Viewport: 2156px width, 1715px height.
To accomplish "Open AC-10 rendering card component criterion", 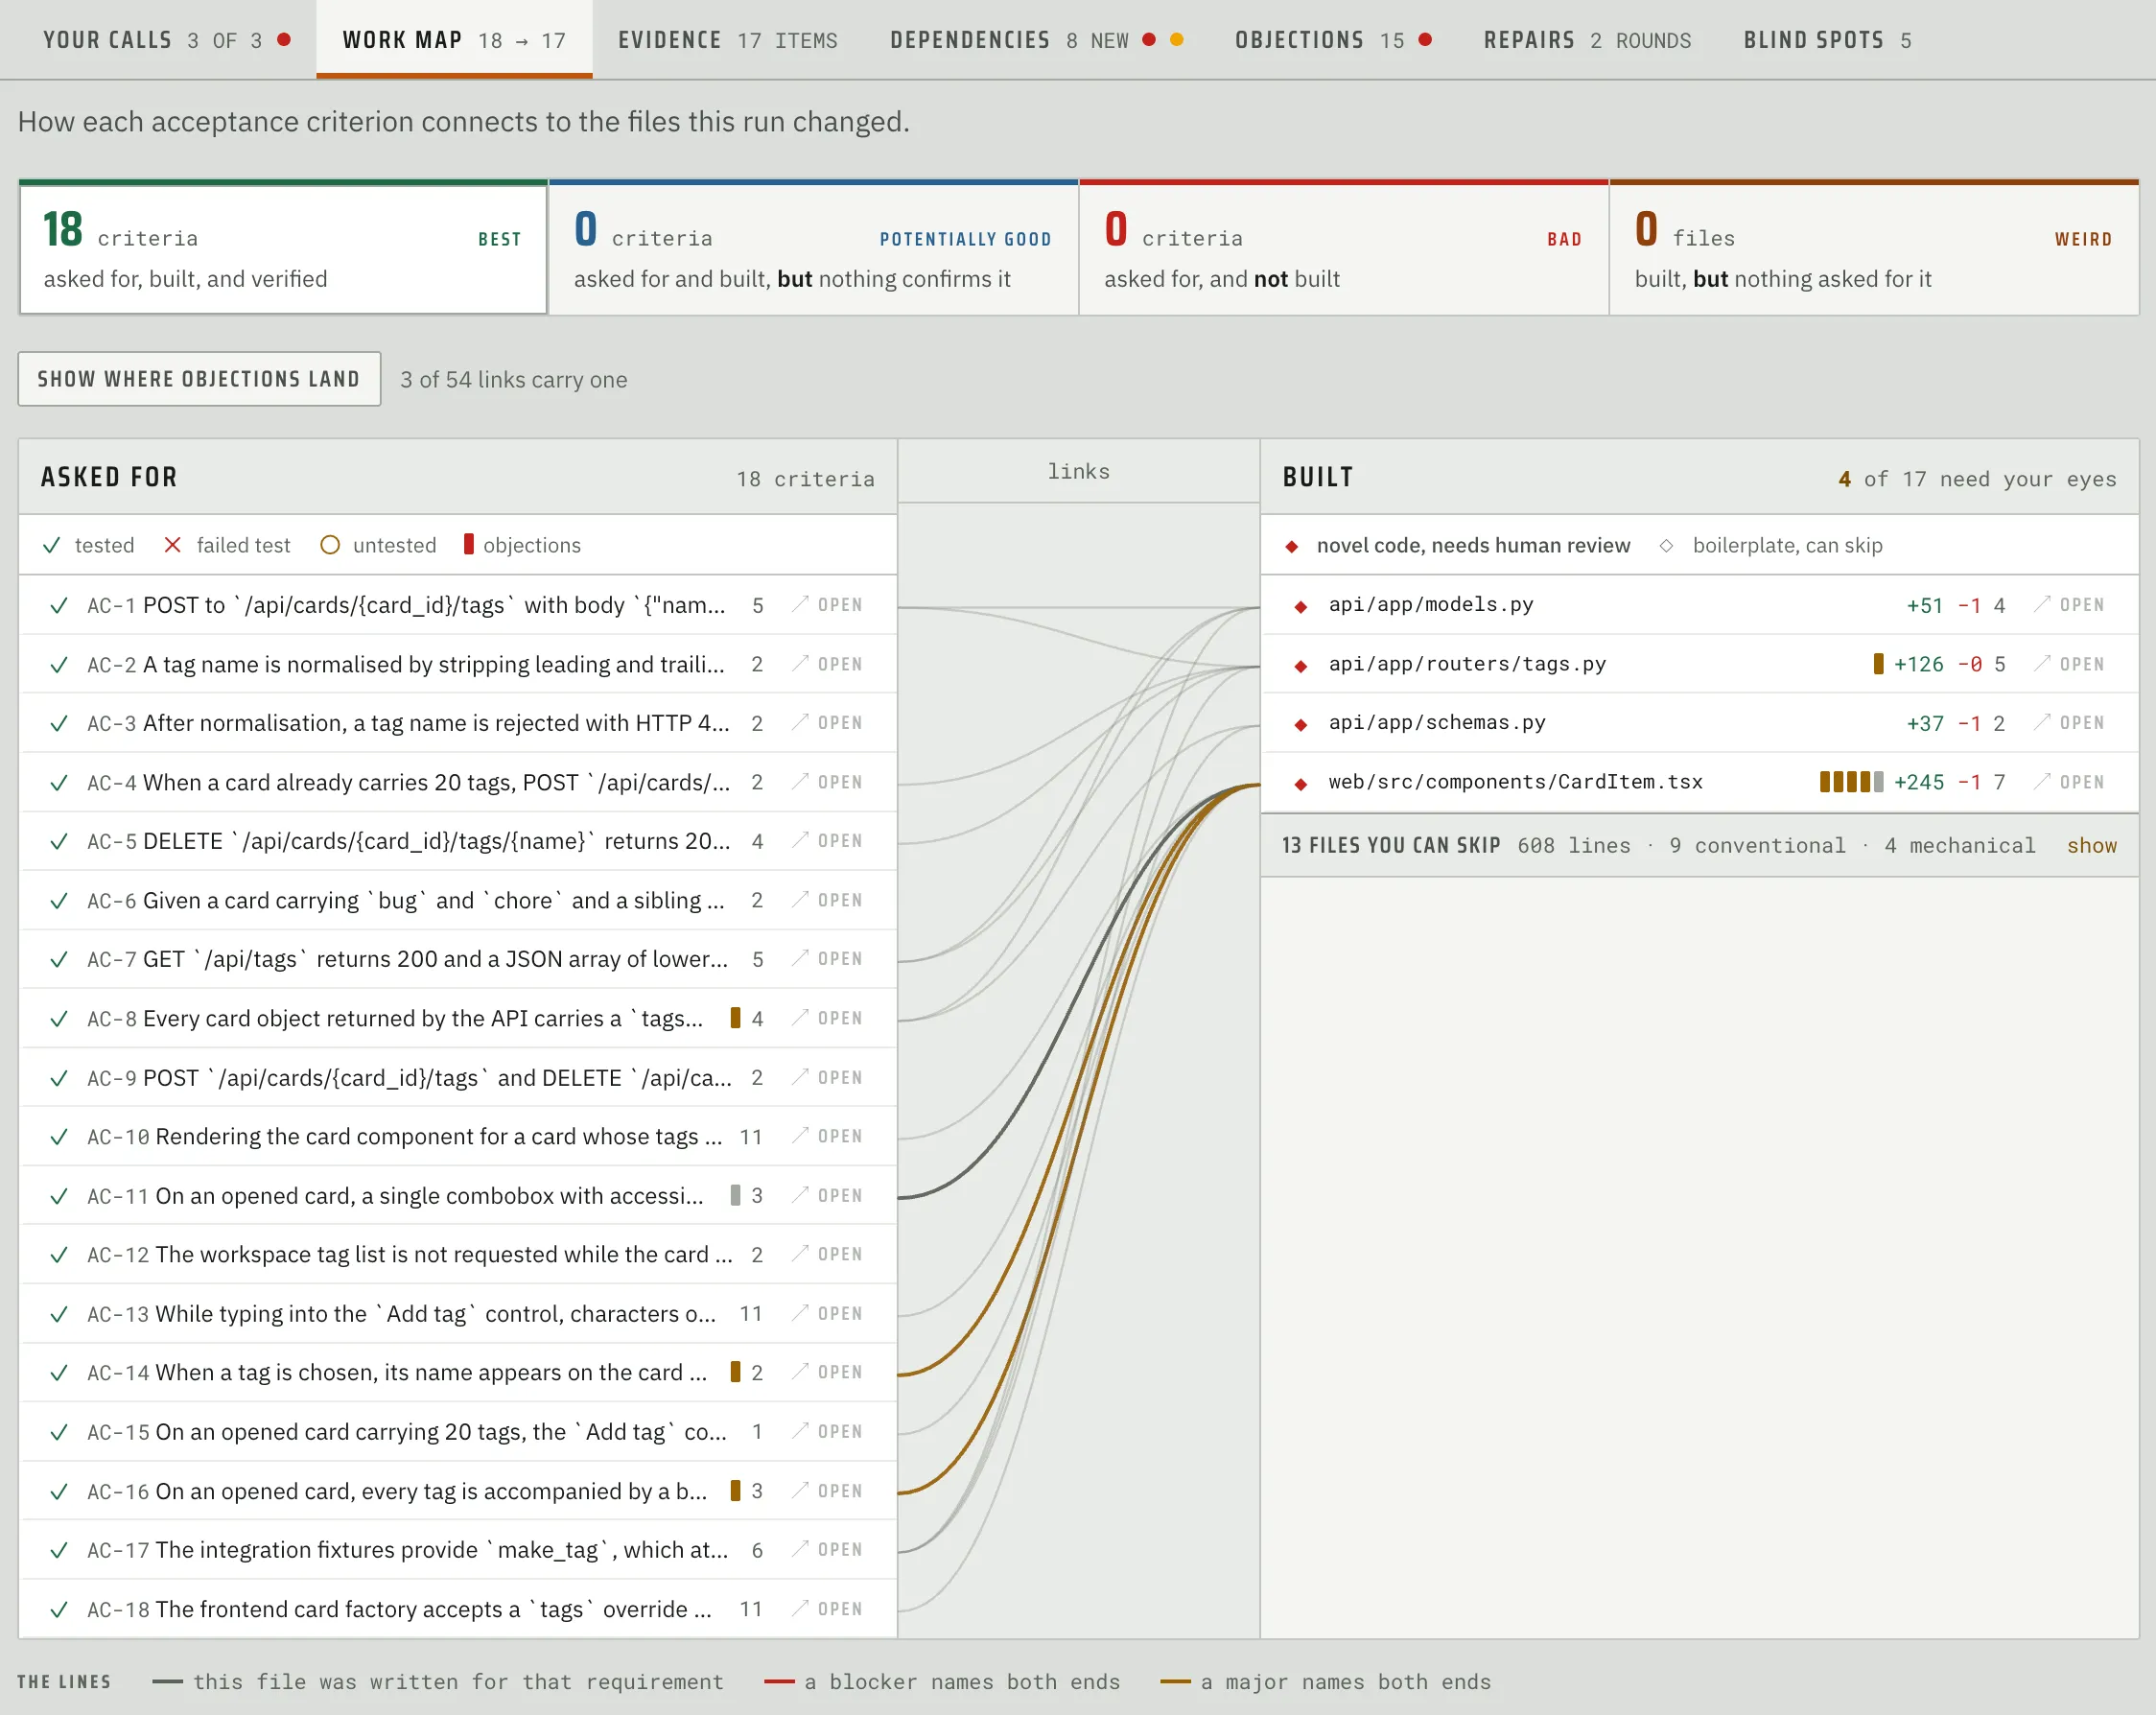I will [x=827, y=1136].
